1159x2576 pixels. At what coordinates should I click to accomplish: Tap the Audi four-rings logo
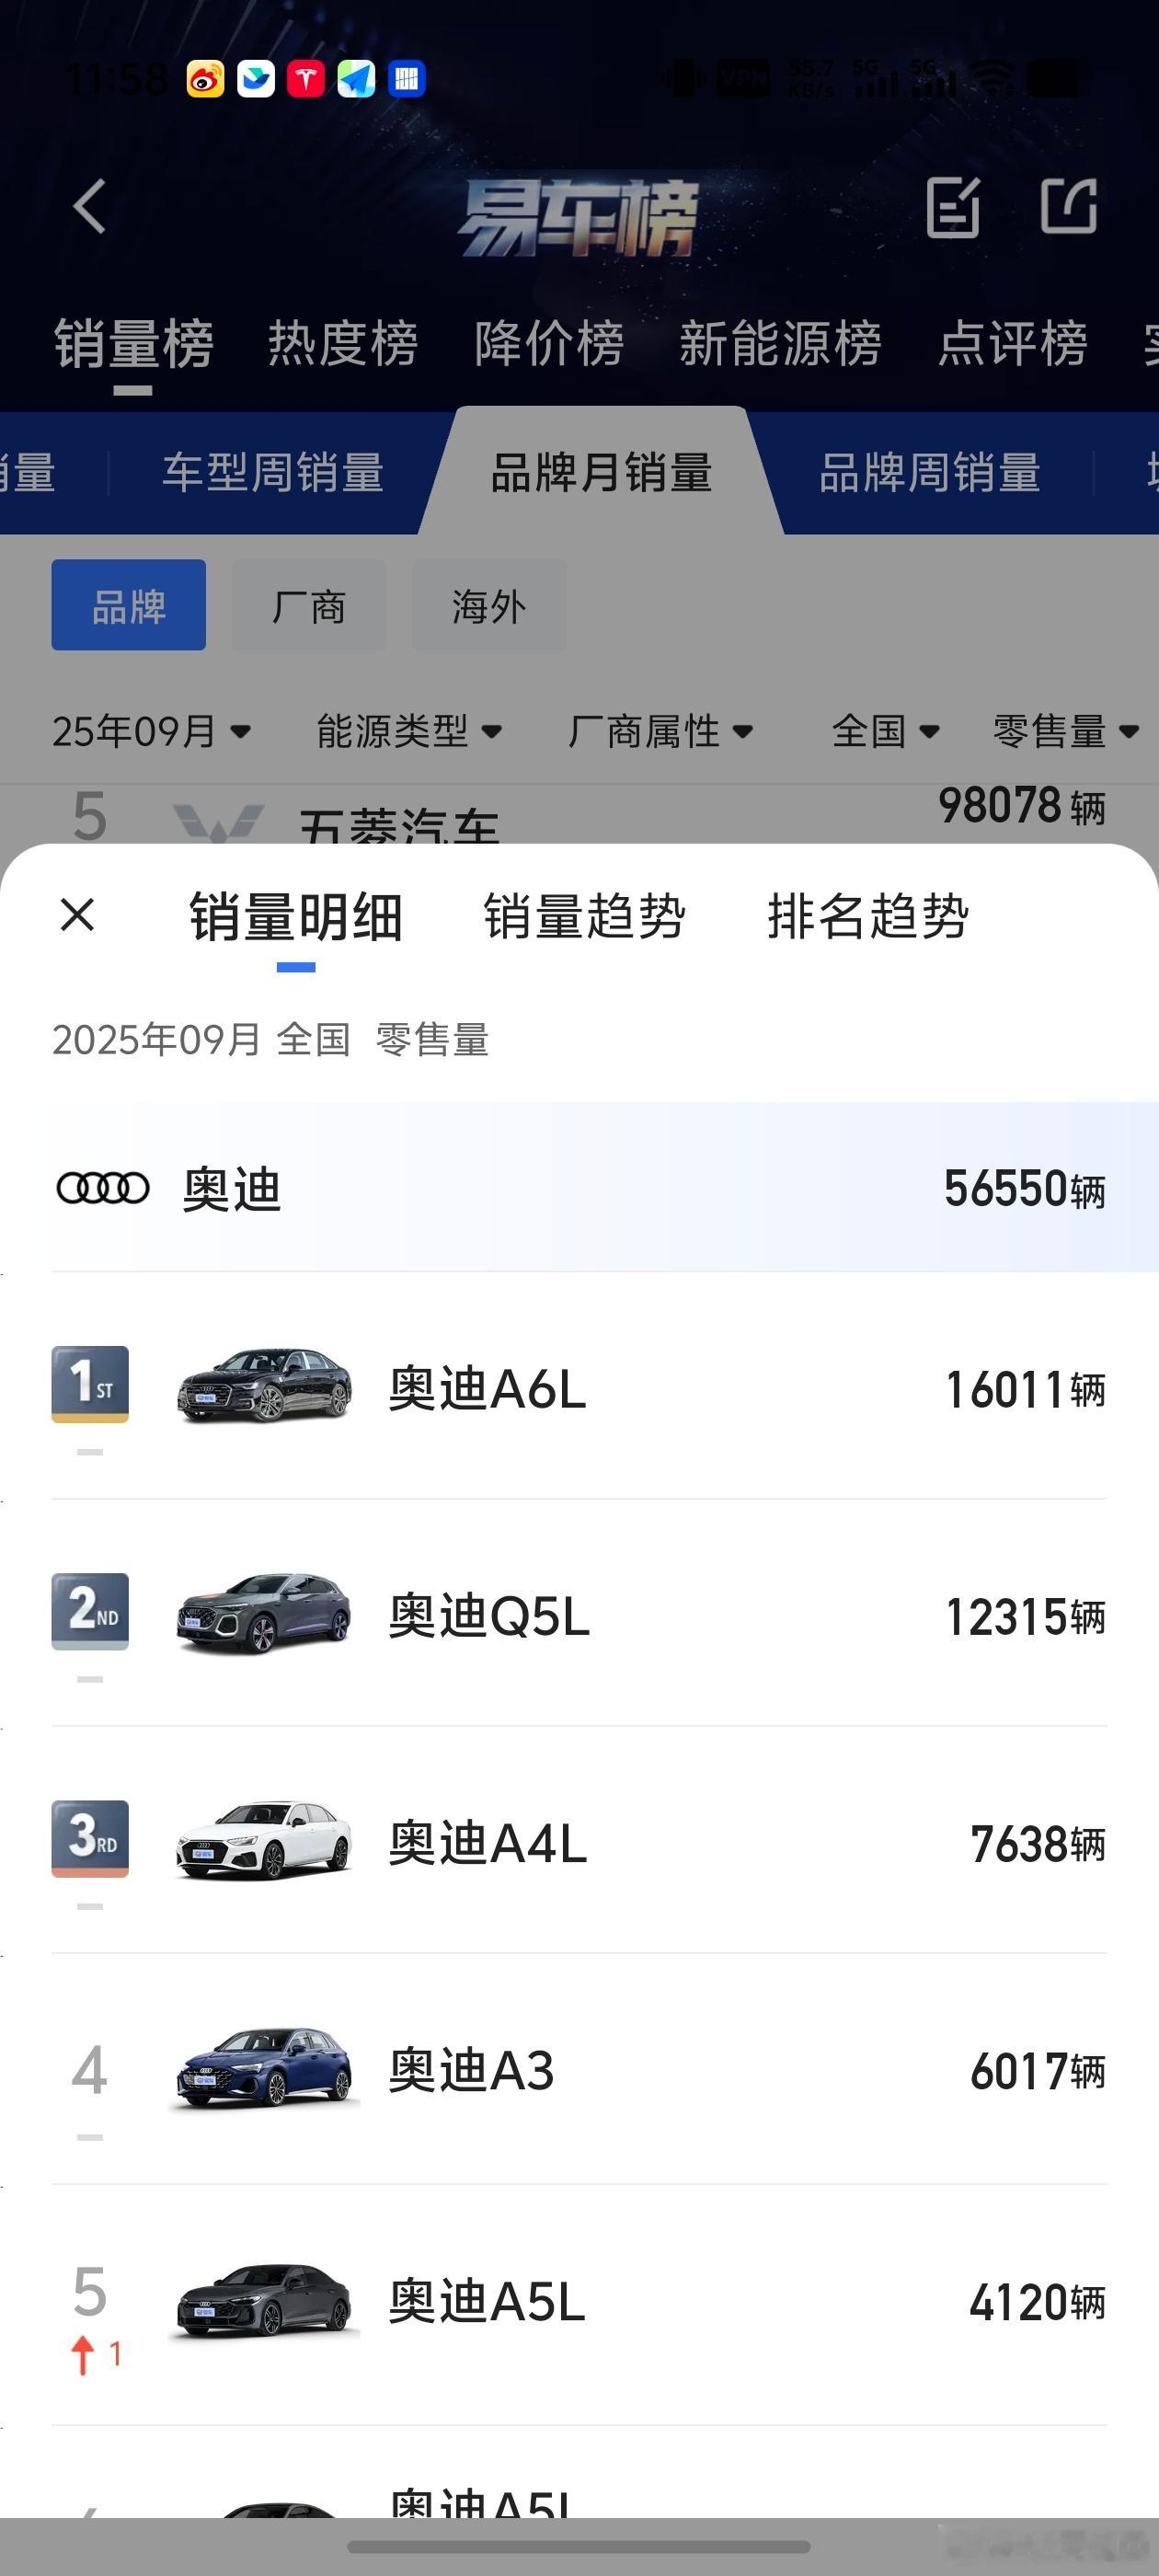102,1188
